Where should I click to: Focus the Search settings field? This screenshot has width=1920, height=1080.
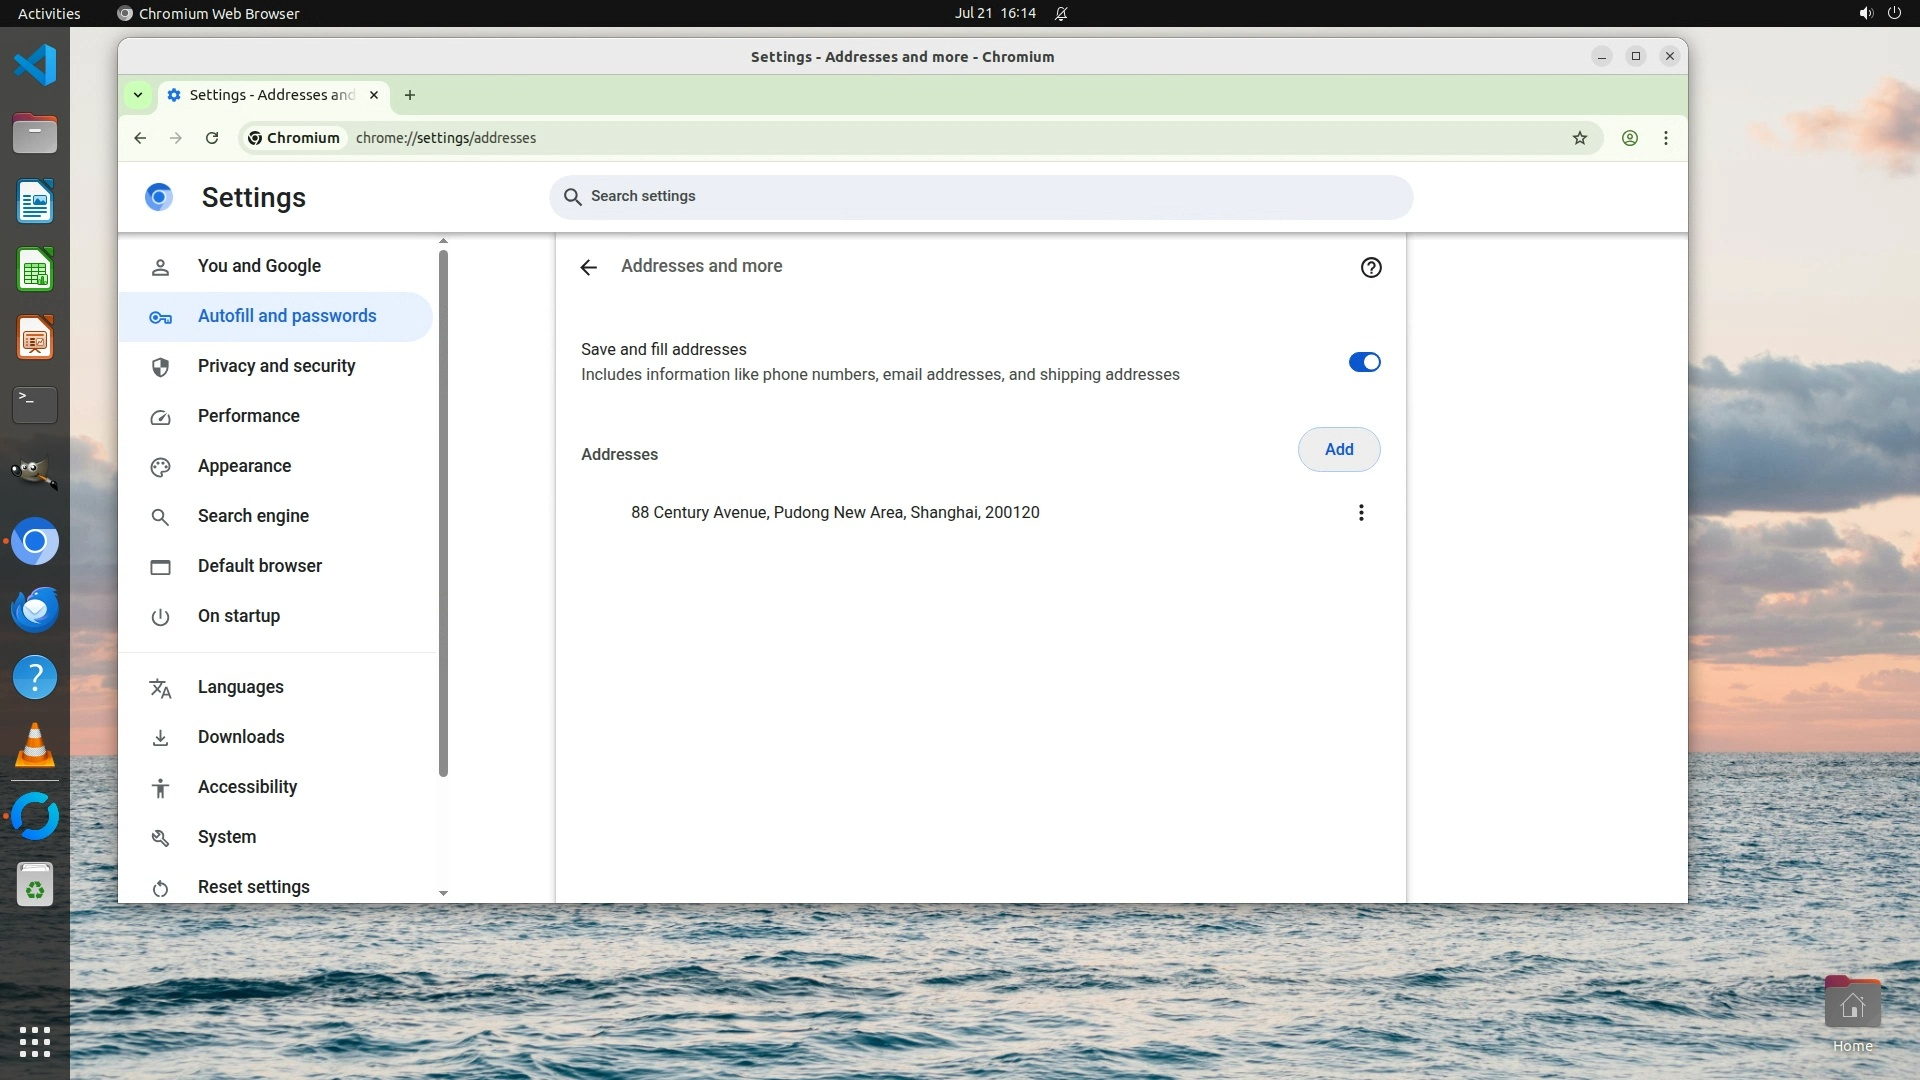[980, 197]
